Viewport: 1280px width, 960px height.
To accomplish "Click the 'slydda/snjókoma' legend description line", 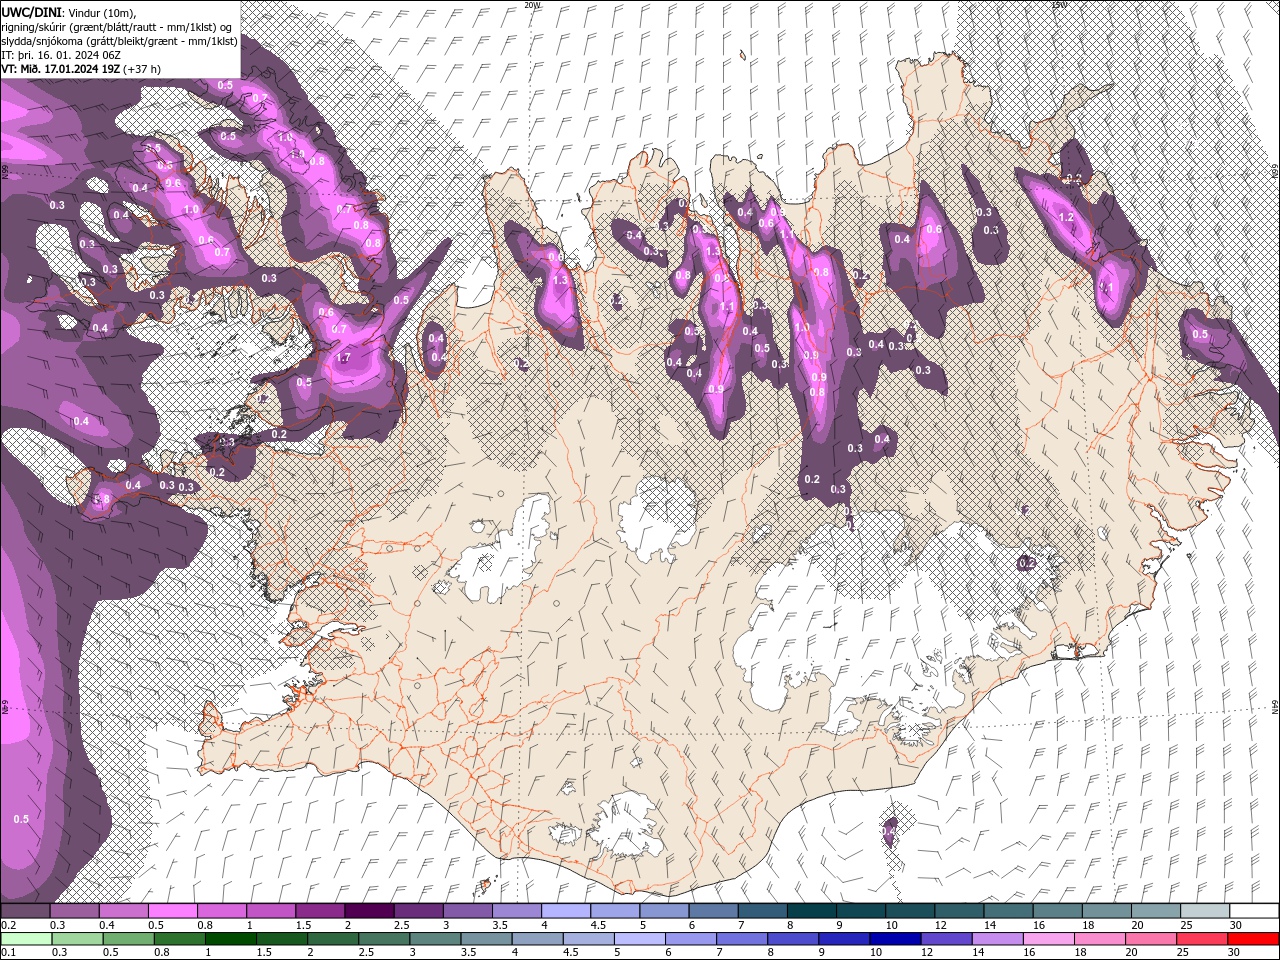I will pyautogui.click(x=120, y=41).
